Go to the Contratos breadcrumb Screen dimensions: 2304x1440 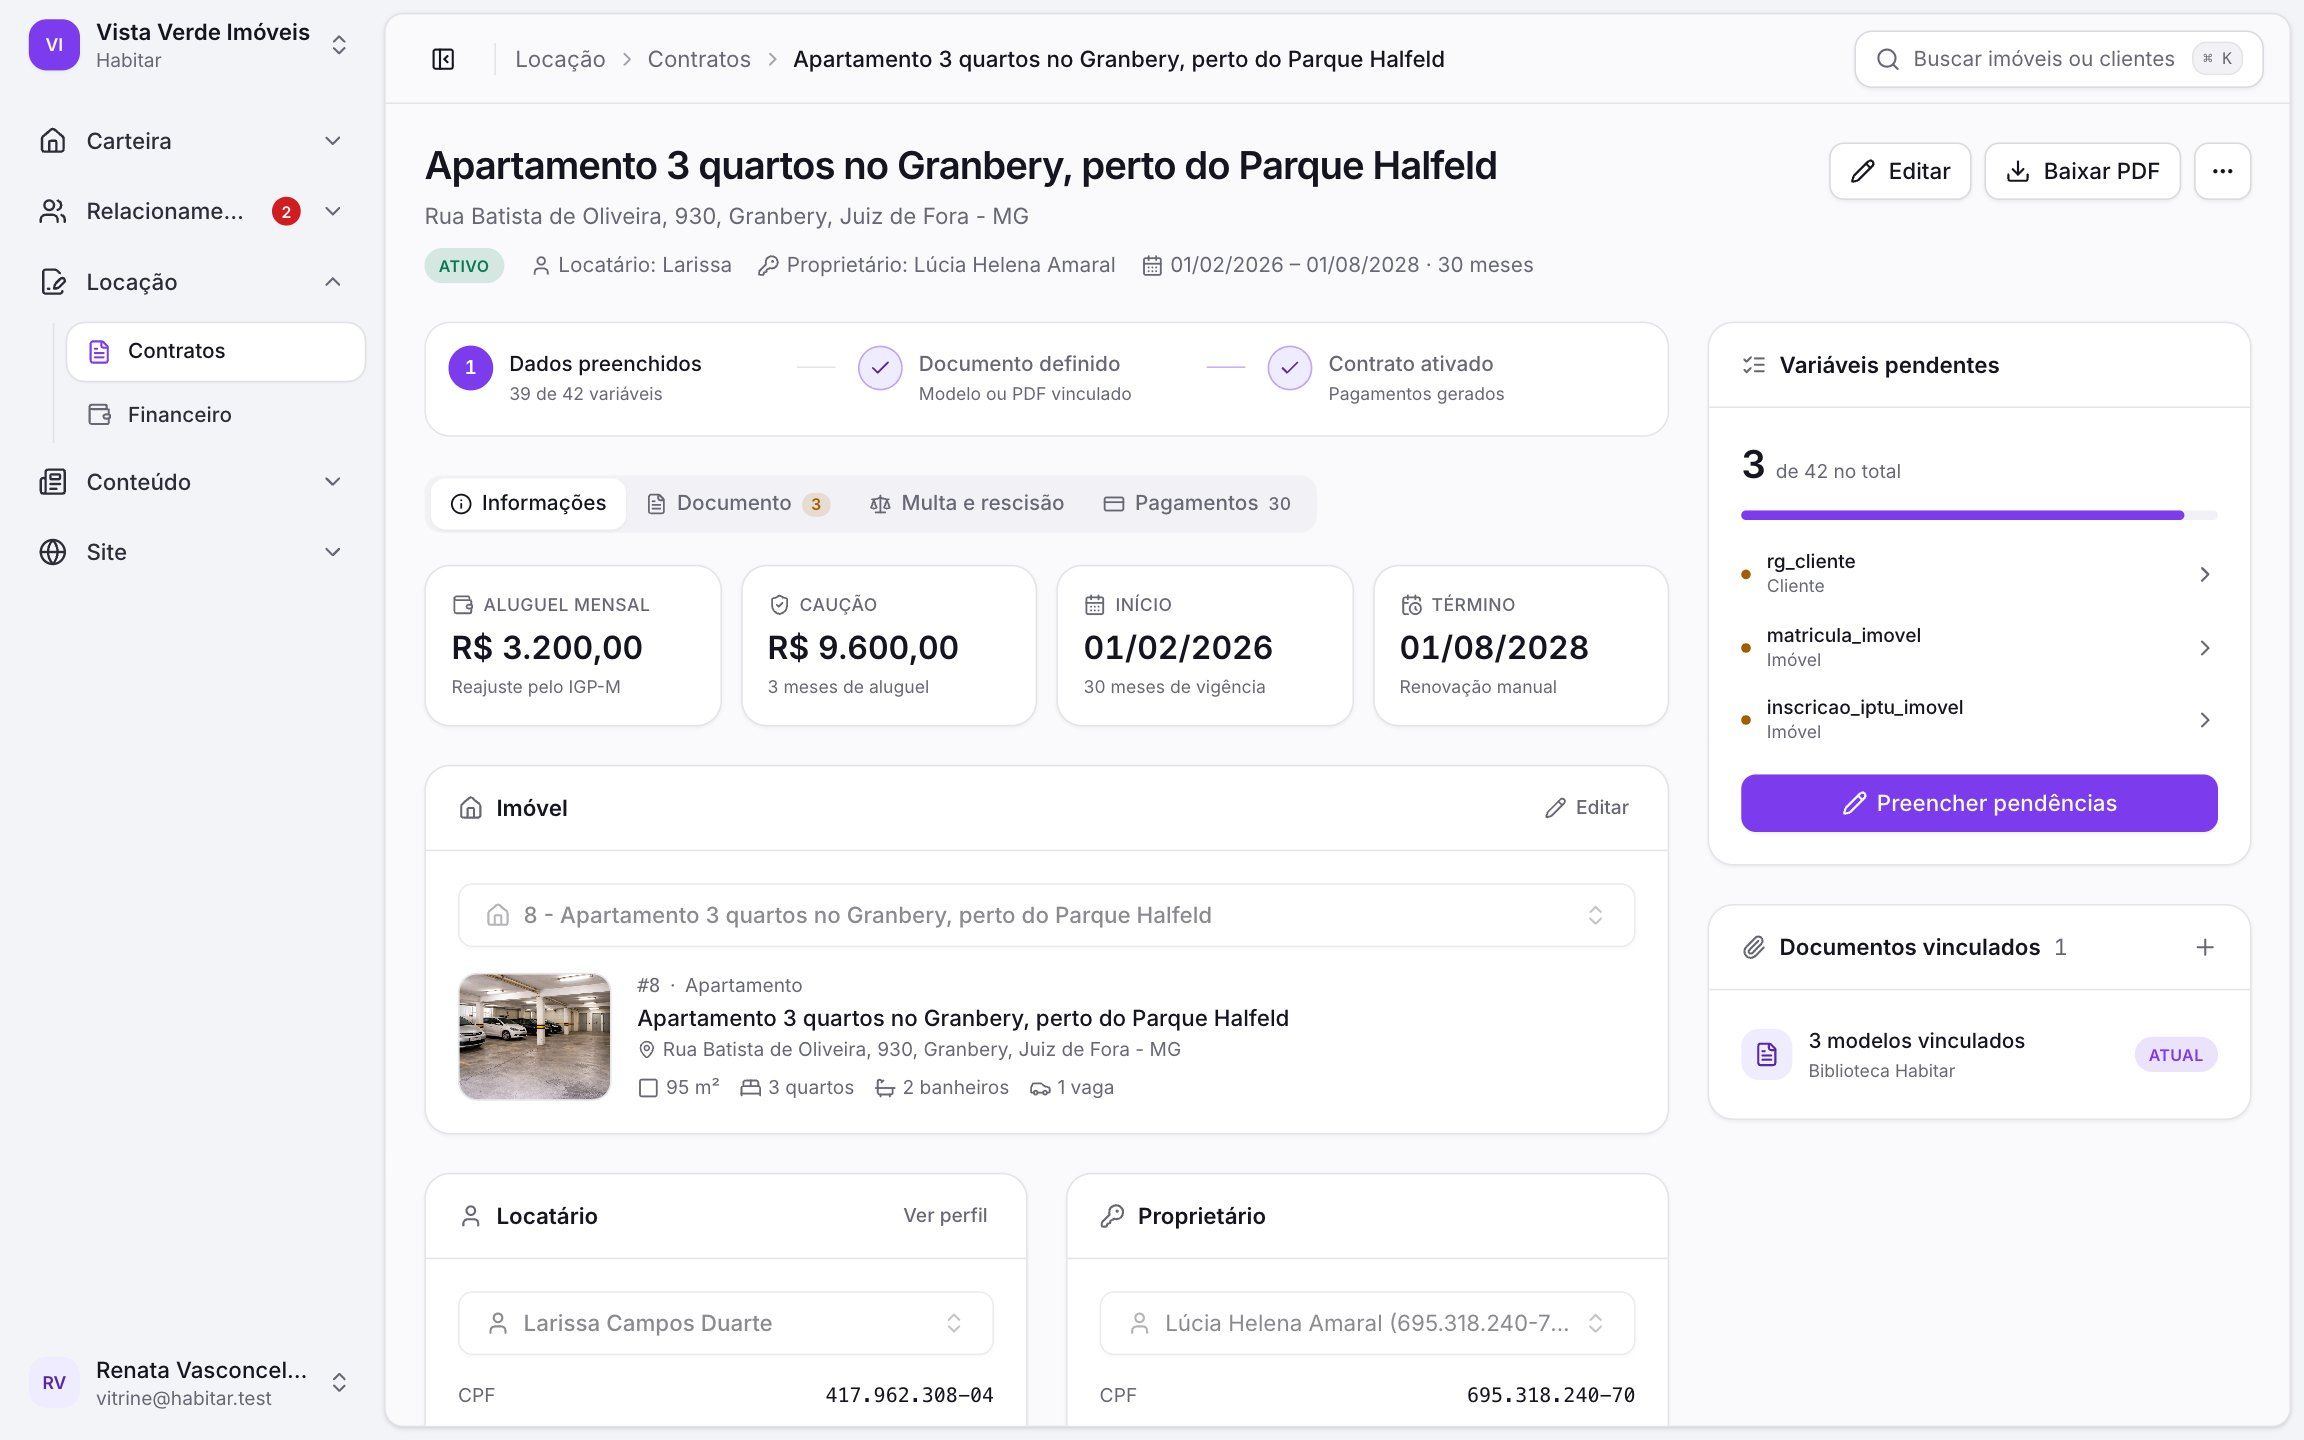point(699,59)
